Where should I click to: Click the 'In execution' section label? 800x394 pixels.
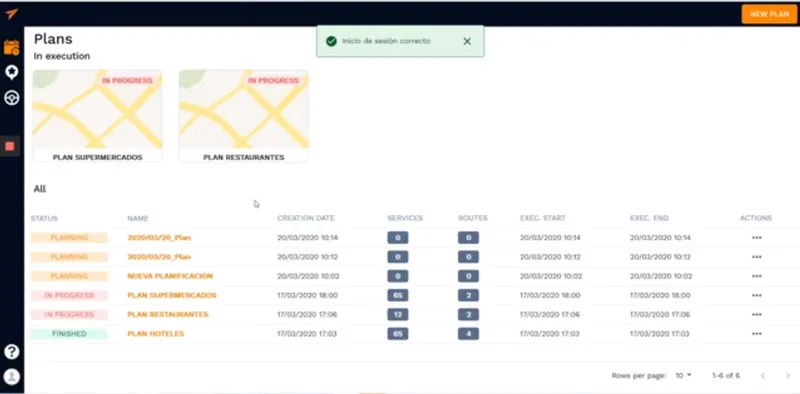point(62,56)
